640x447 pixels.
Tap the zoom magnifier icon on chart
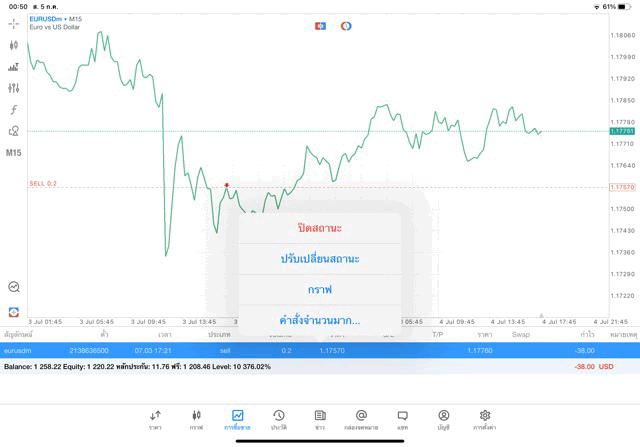[x=13, y=287]
